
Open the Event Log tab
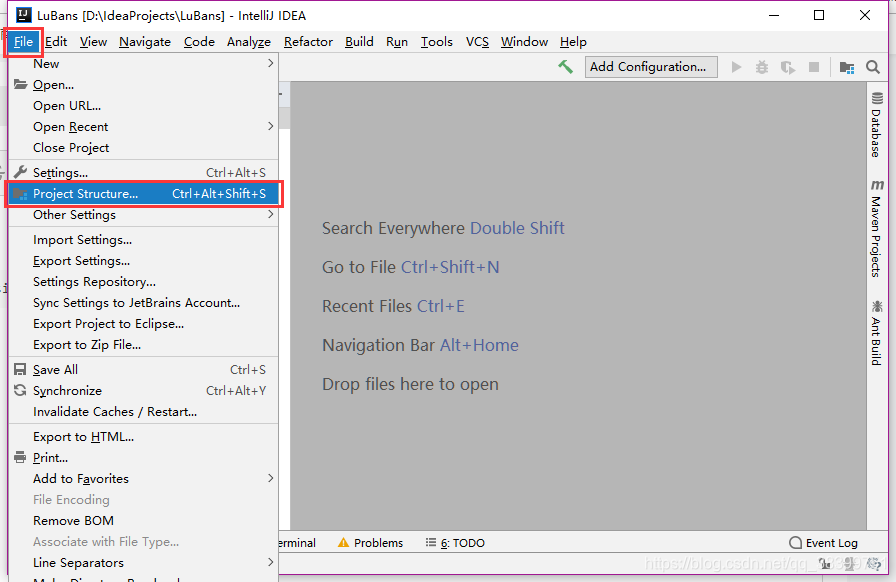click(x=823, y=543)
